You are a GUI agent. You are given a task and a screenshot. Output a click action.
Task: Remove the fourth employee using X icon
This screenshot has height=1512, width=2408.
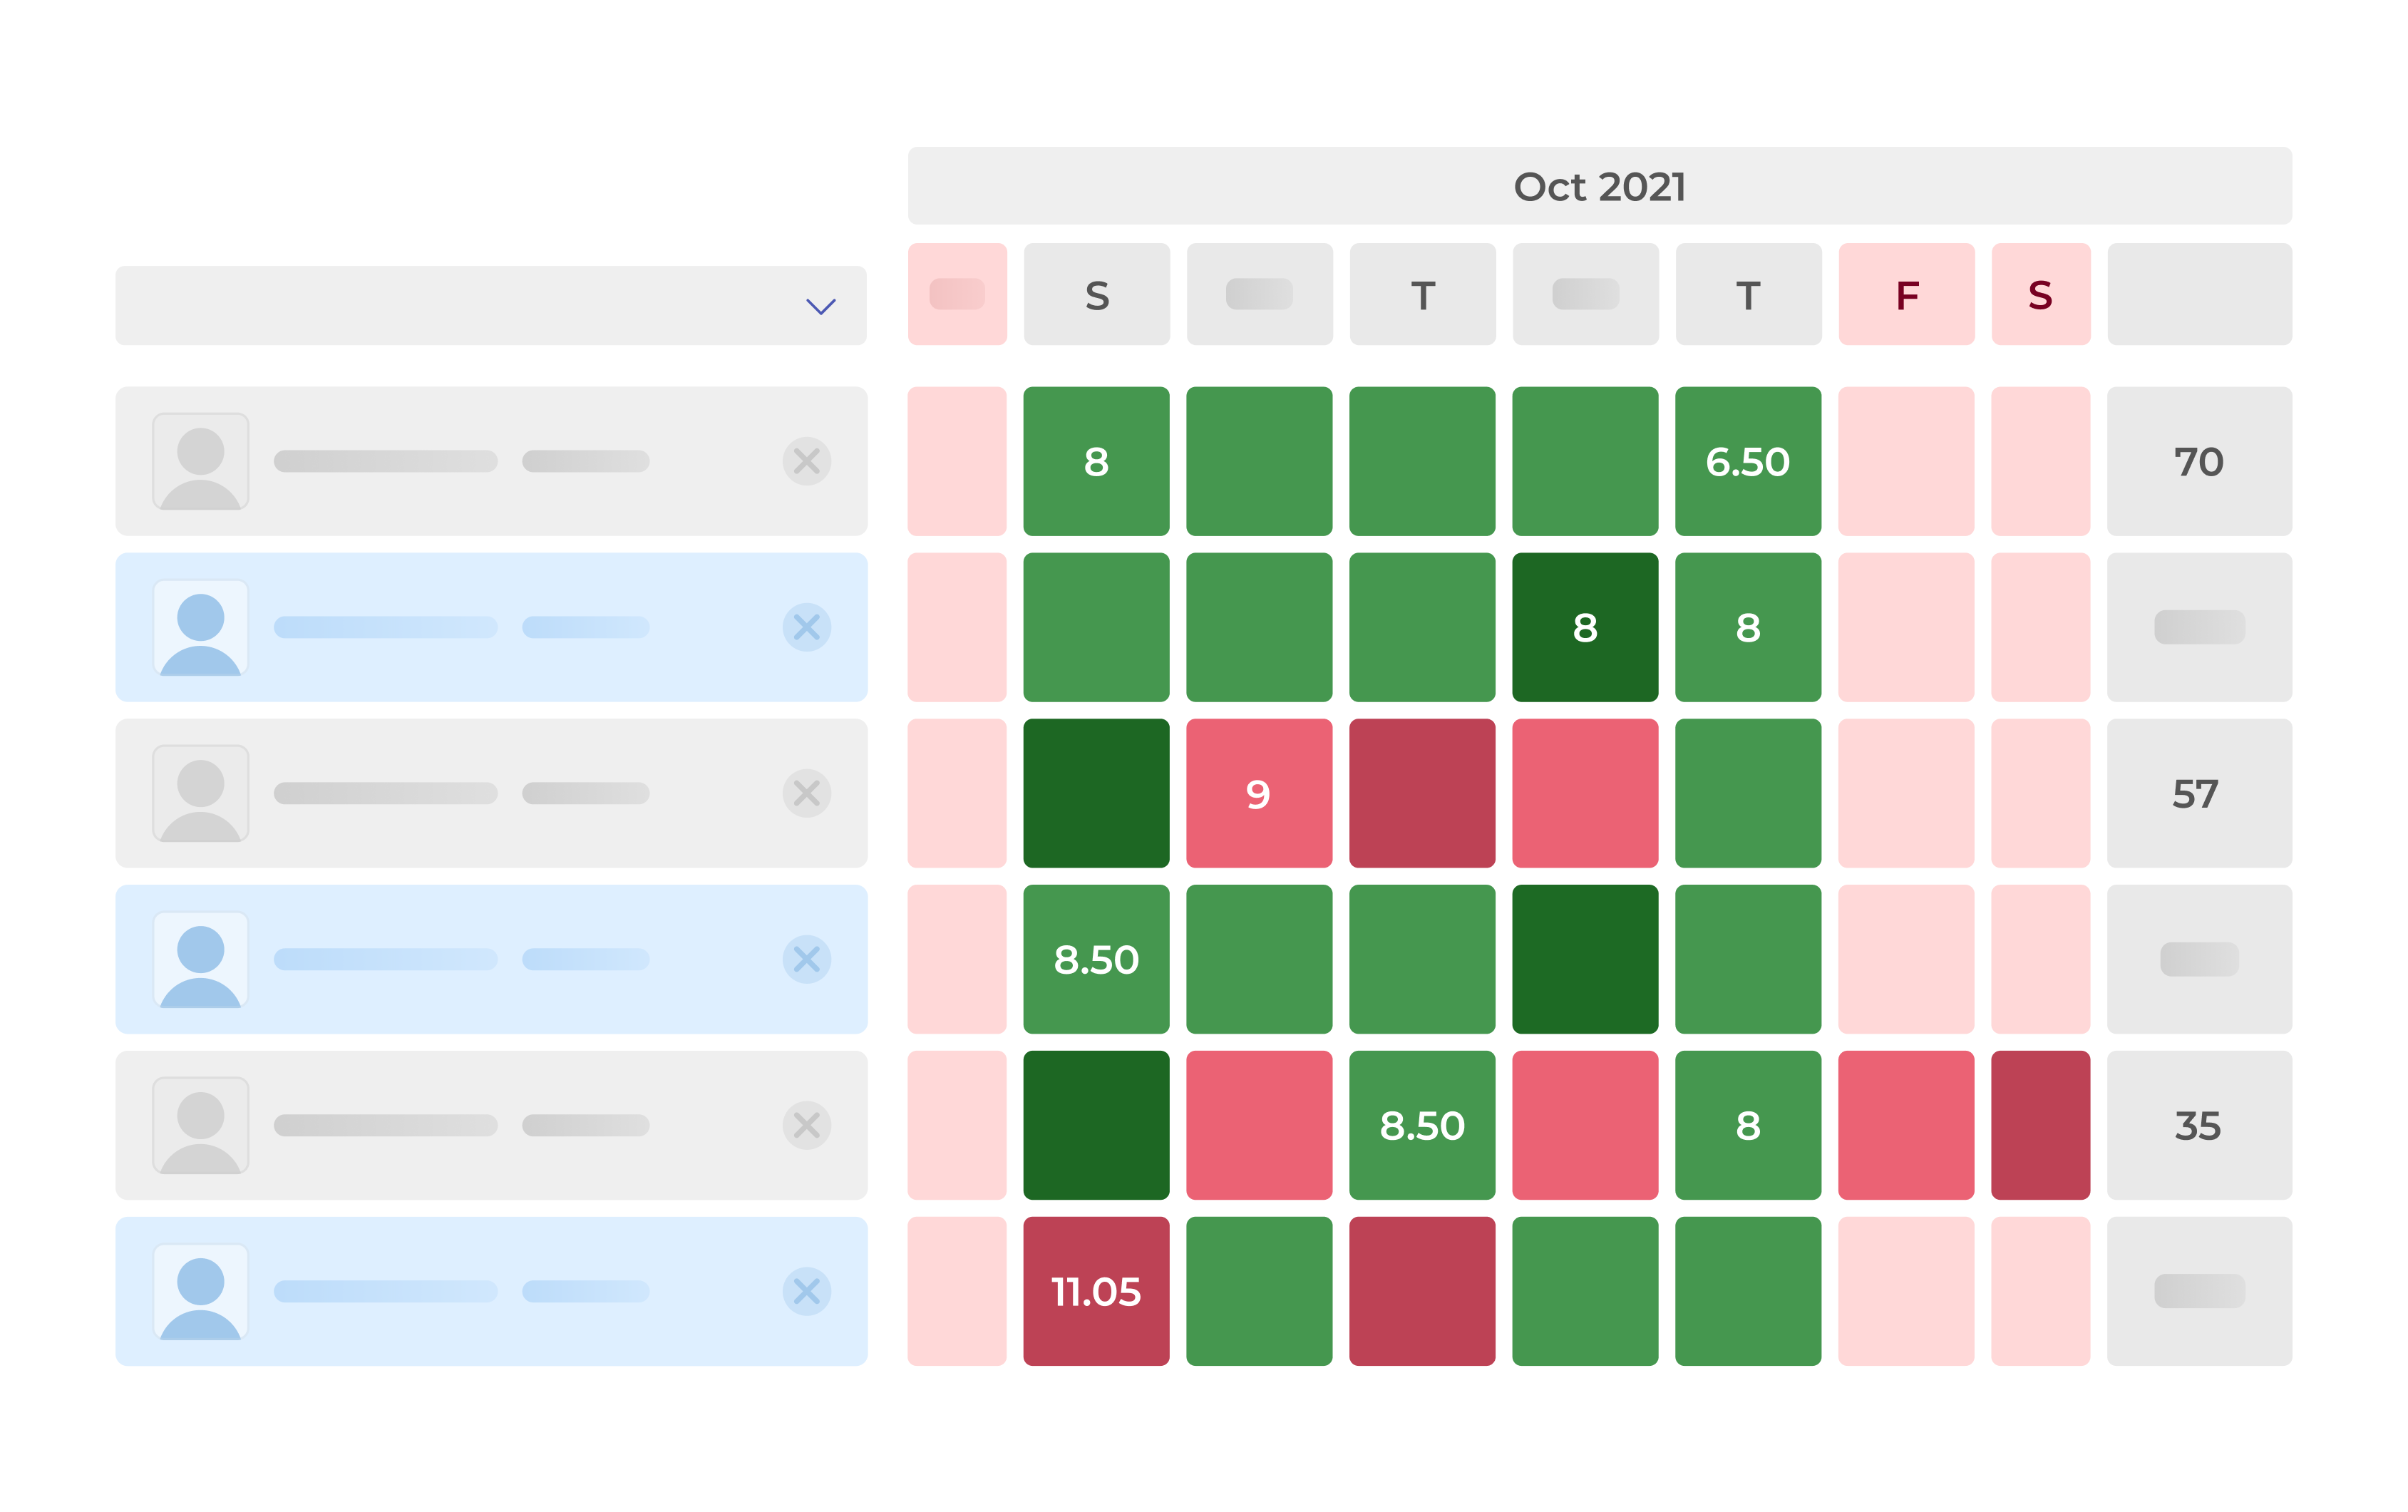click(806, 959)
